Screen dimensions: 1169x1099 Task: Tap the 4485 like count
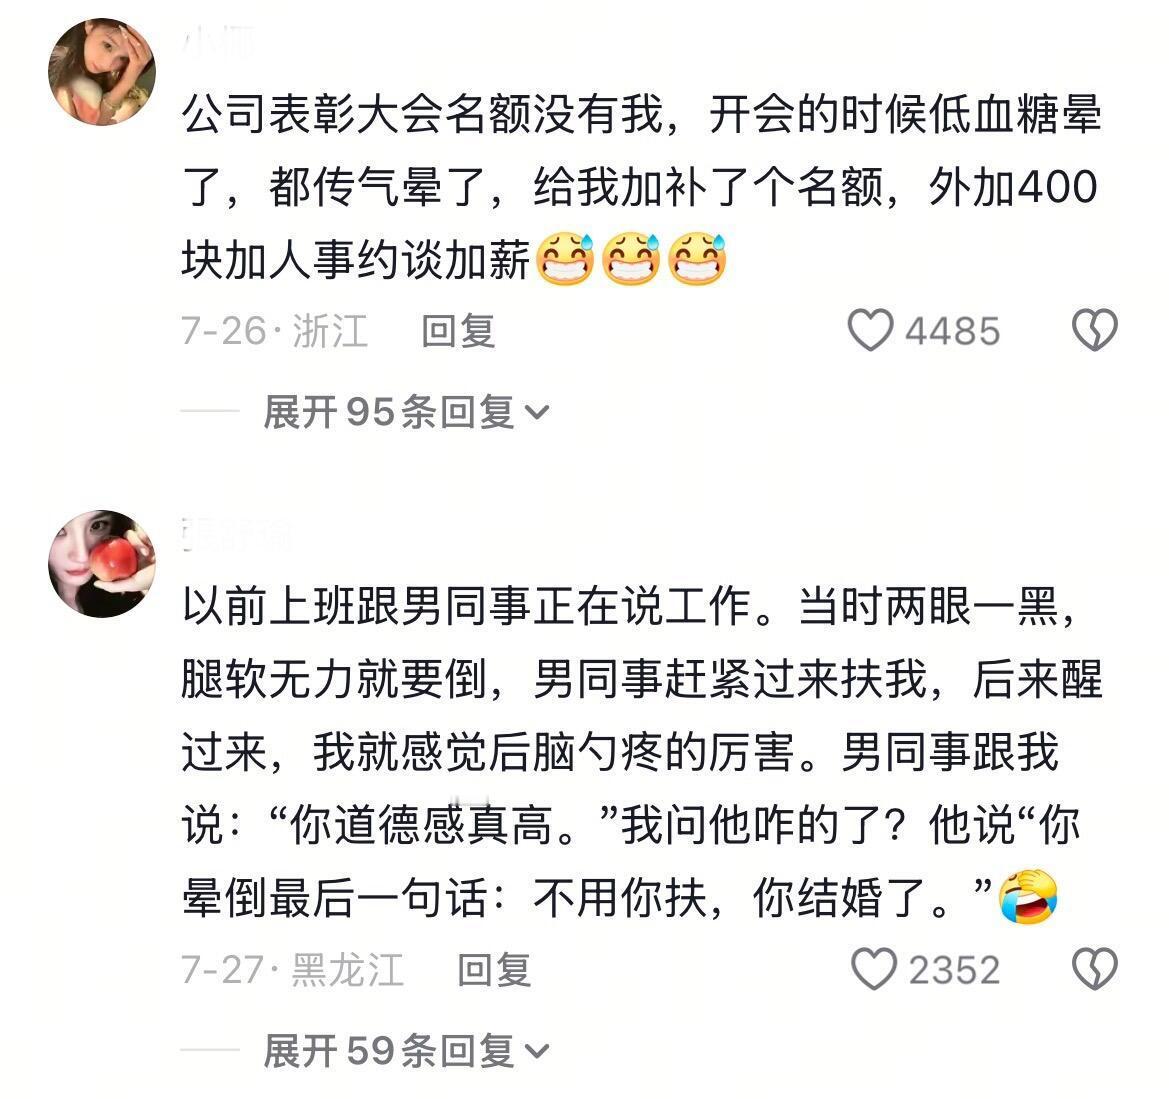[x=952, y=331]
